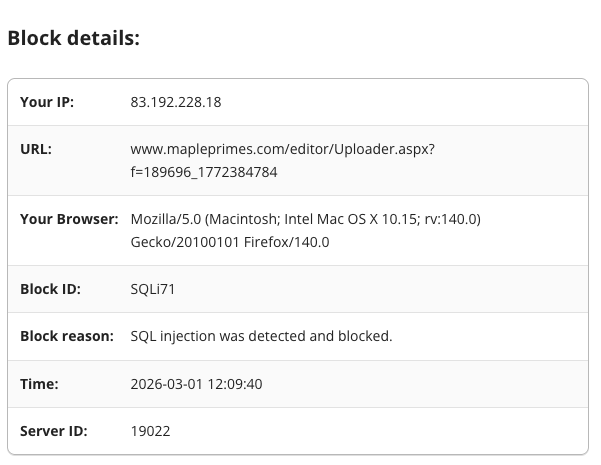The height and width of the screenshot is (465, 601).
Task: Click the "Your Browser:" label
Action: (x=69, y=219)
